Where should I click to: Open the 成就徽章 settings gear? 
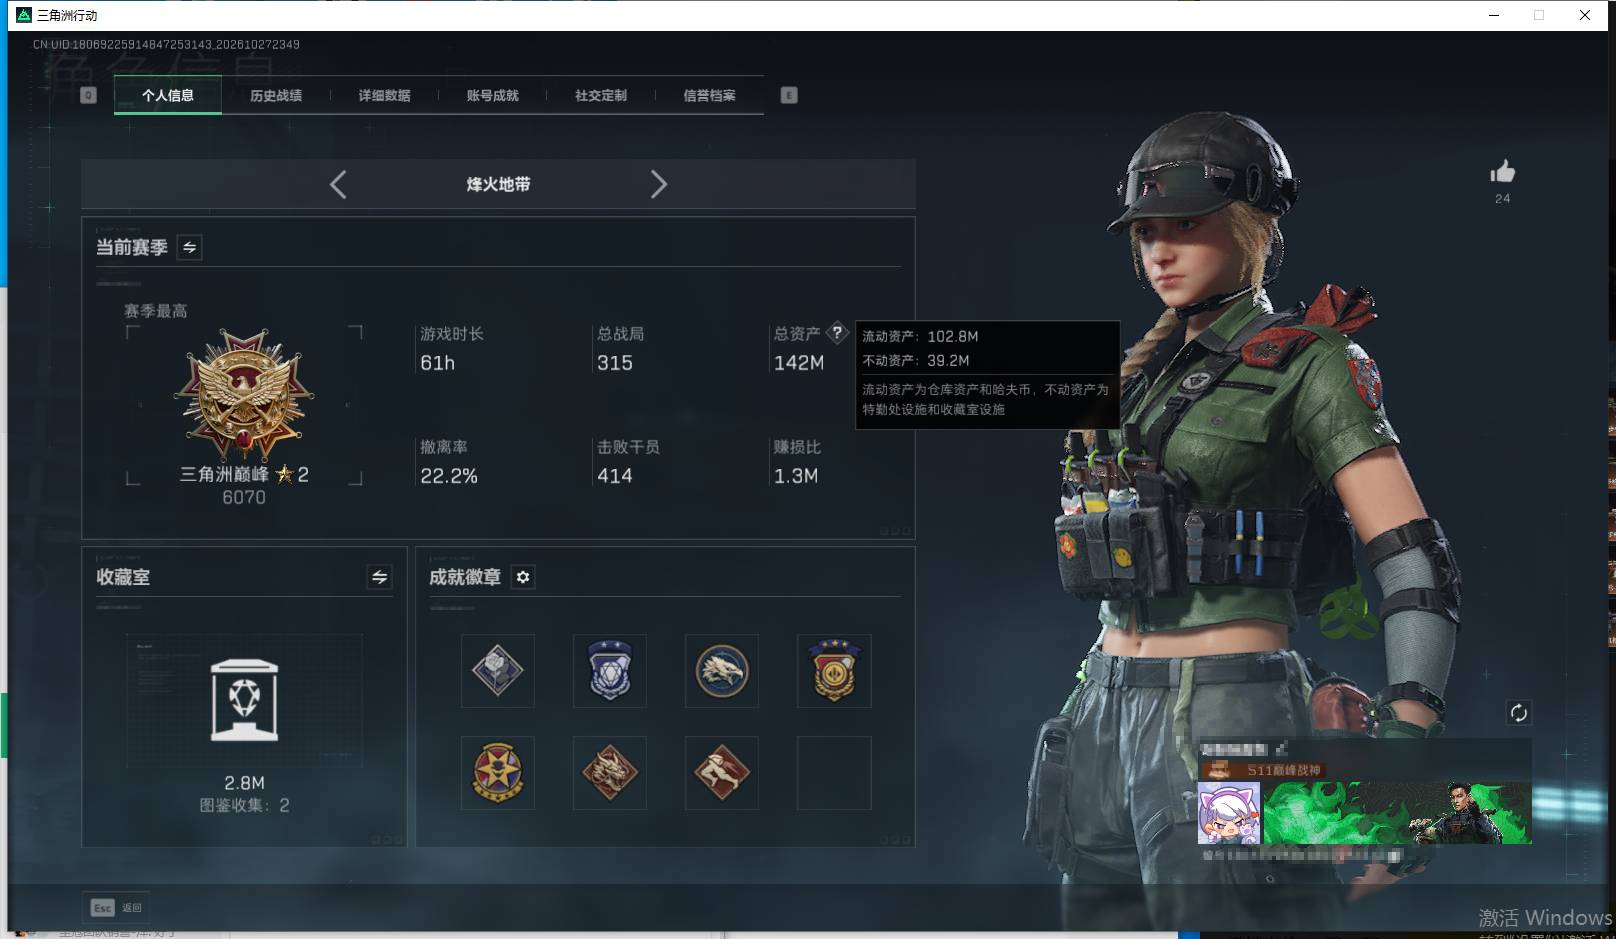[x=523, y=577]
